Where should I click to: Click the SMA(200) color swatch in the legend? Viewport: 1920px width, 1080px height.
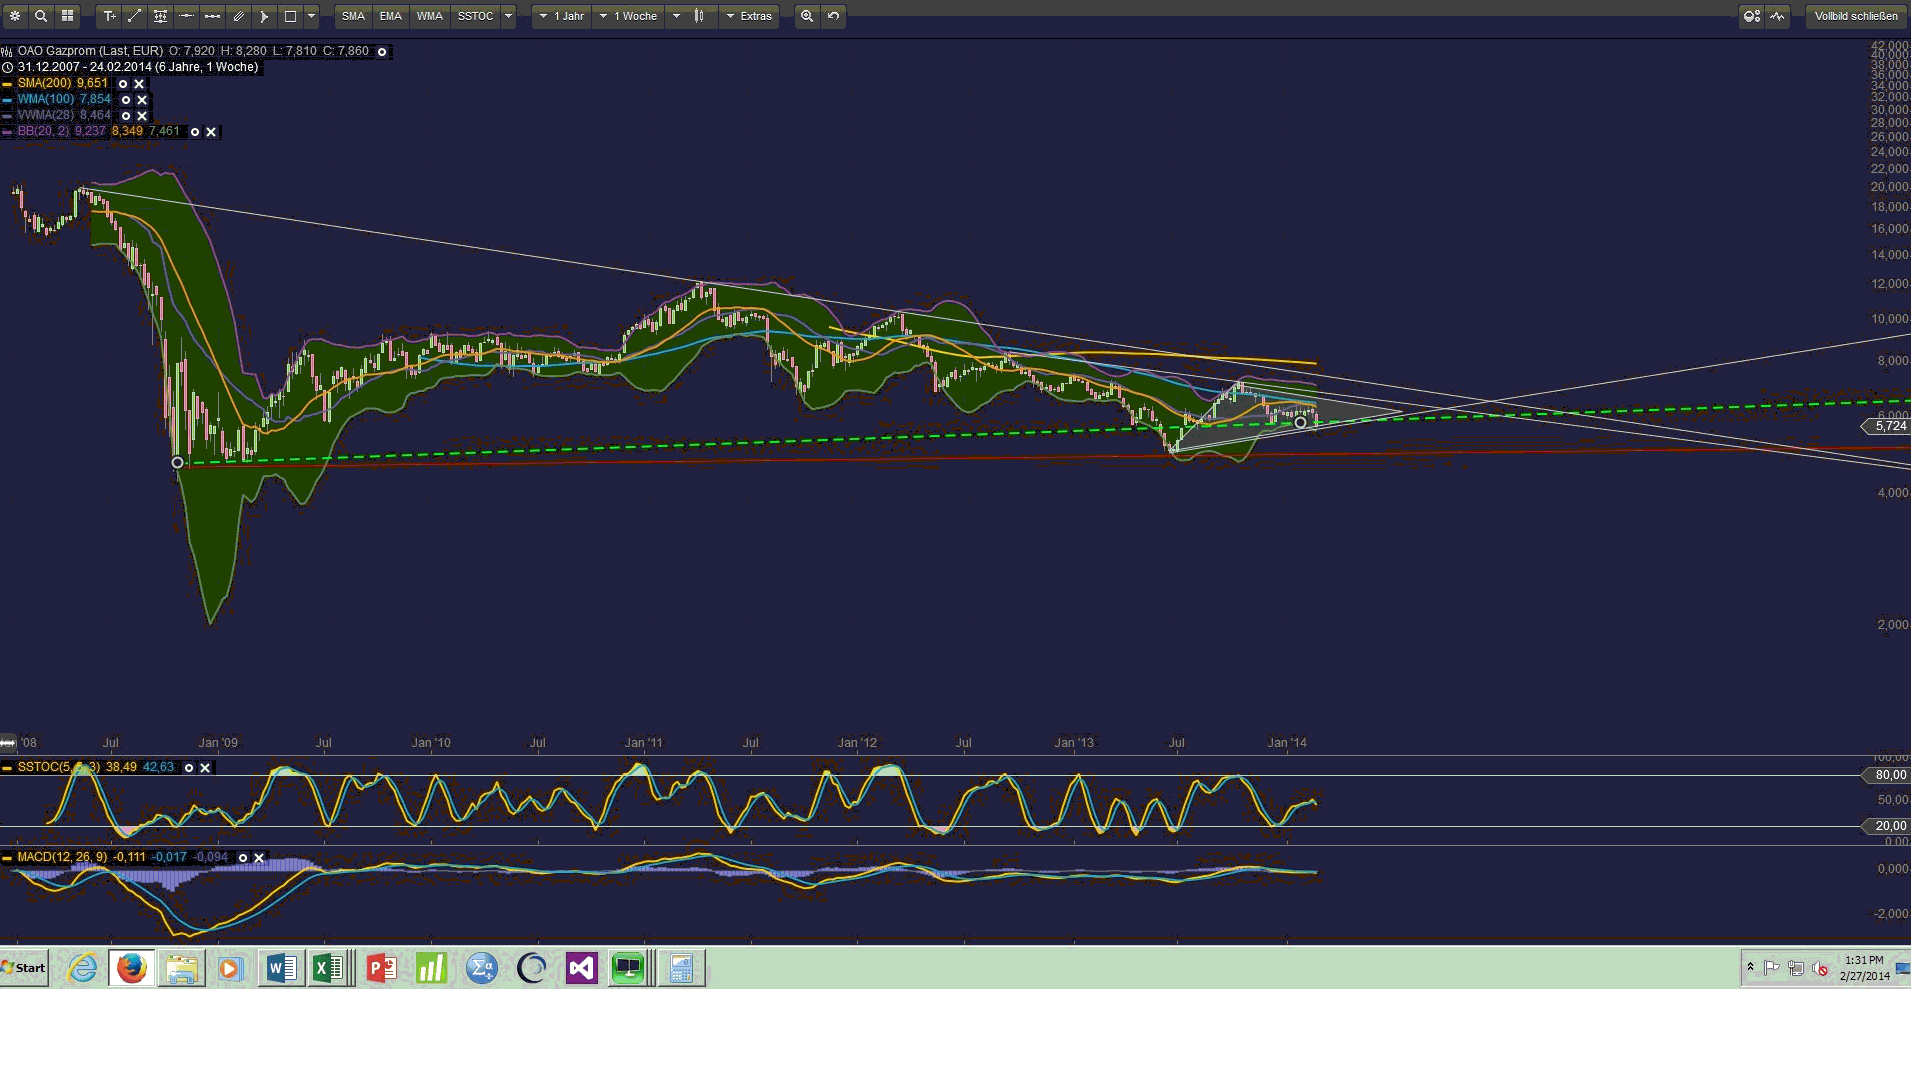(x=7, y=83)
